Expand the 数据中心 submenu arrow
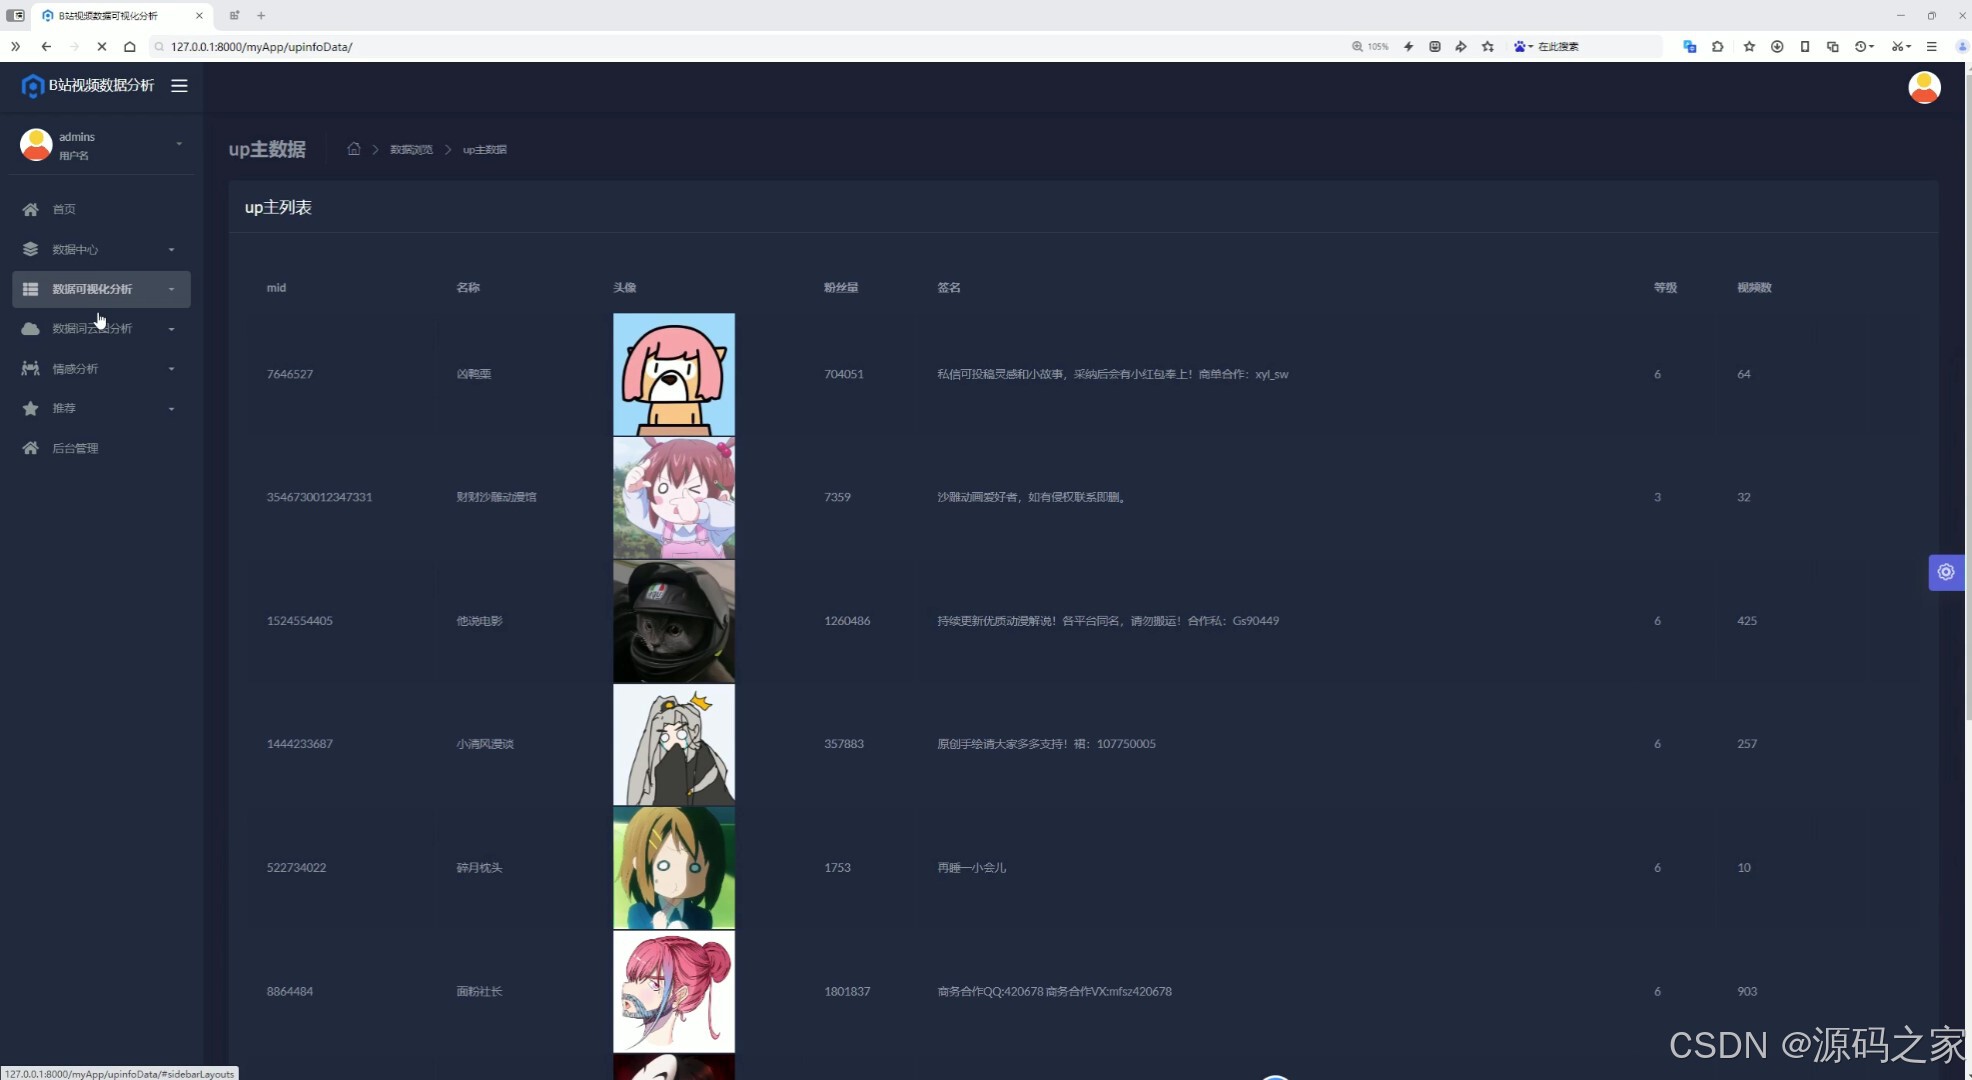This screenshot has height=1080, width=1972. coord(171,250)
